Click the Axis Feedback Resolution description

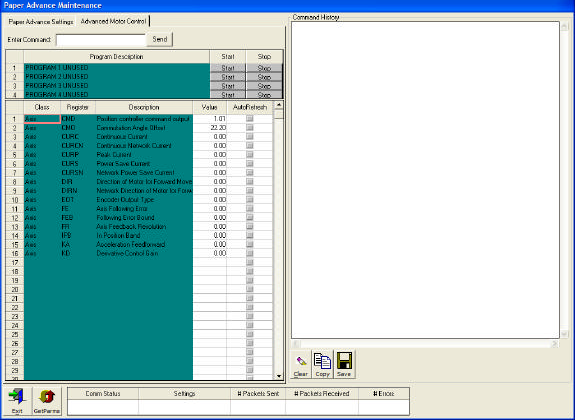pyautogui.click(x=144, y=226)
